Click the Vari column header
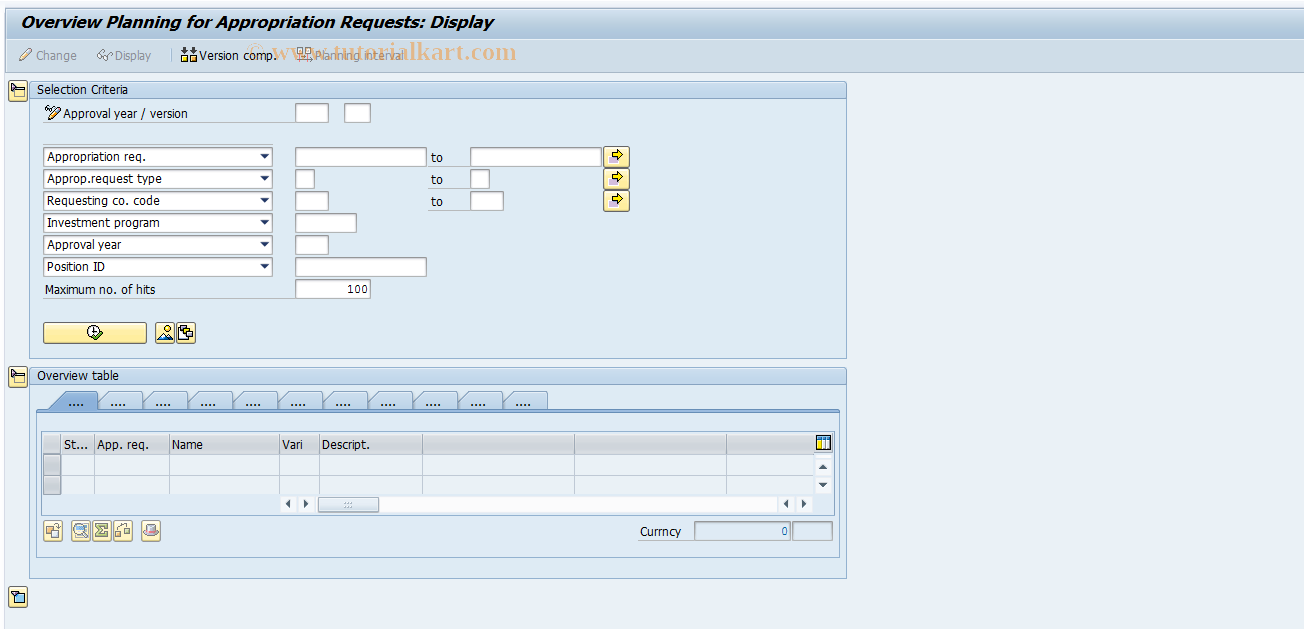1304x629 pixels. click(x=299, y=444)
